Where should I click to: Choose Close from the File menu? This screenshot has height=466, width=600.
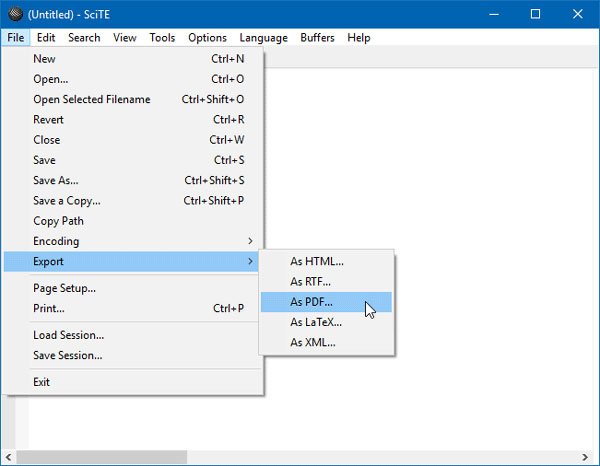tap(132, 140)
